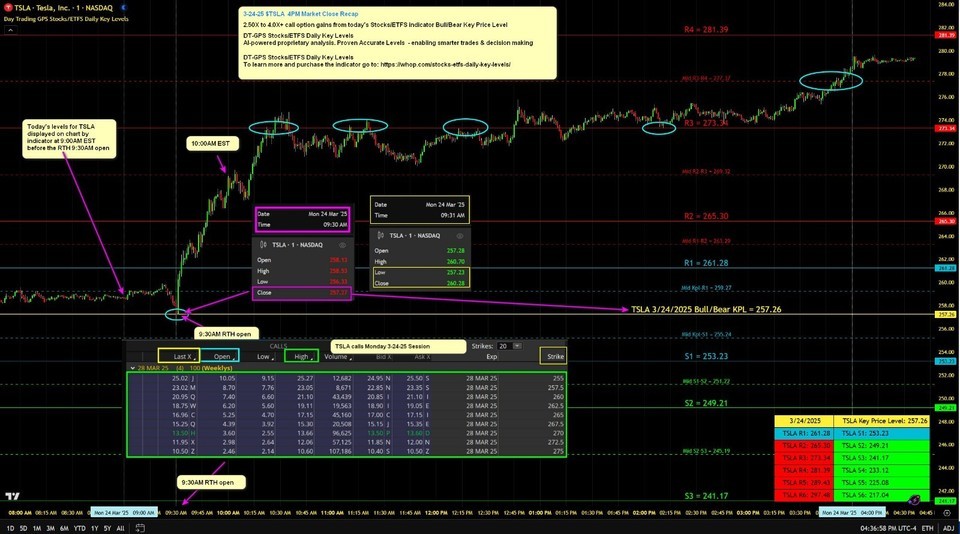
Task: Click the 10:00 AM time axis label
Action: [228, 513]
